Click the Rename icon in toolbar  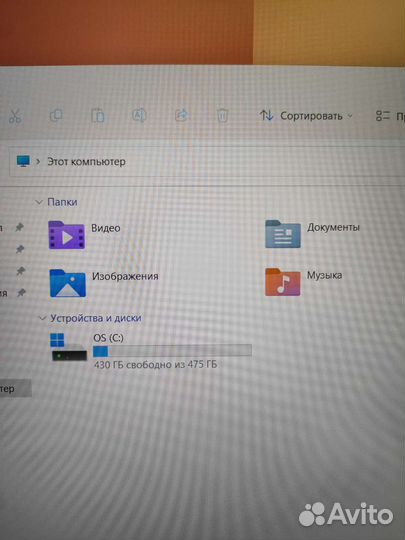[139, 115]
